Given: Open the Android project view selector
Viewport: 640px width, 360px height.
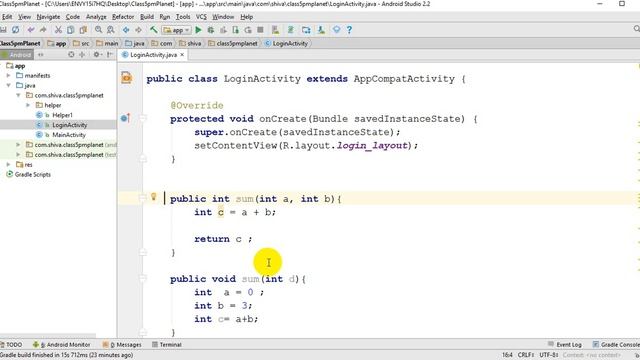Looking at the screenshot, I should tap(16, 54).
